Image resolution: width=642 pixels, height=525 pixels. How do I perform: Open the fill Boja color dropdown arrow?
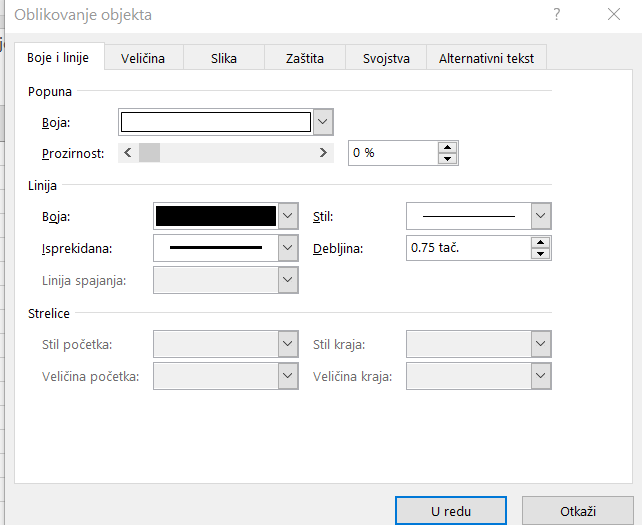(x=323, y=122)
